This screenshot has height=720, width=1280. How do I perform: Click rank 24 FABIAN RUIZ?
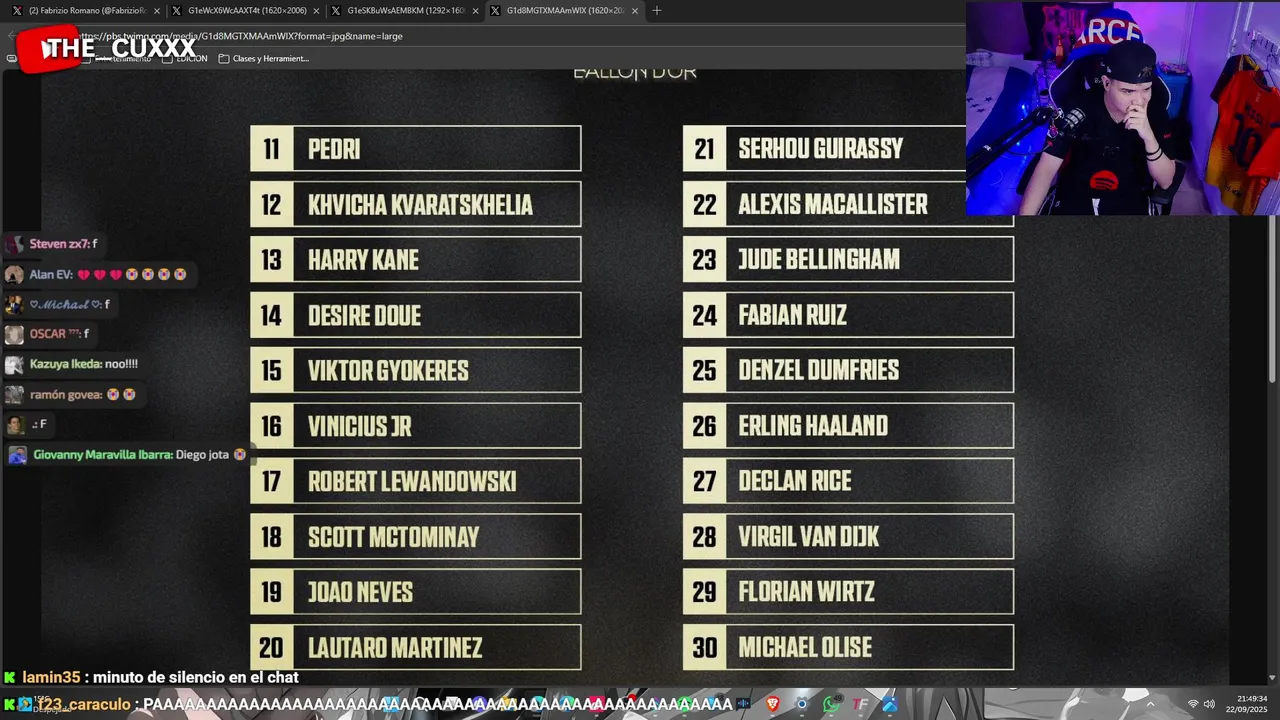pos(848,315)
